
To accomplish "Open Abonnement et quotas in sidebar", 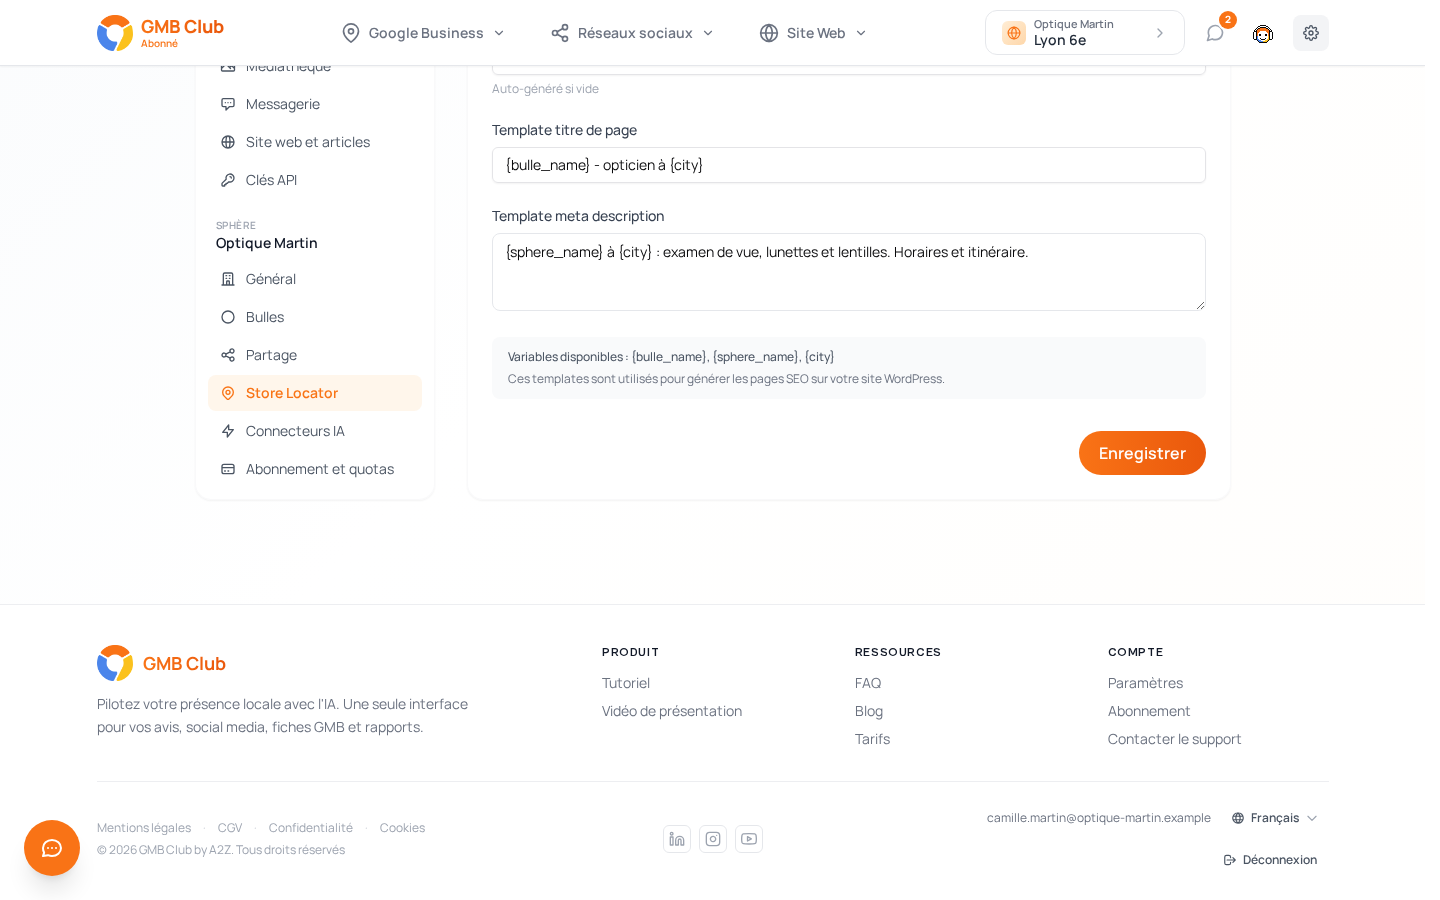I will [x=315, y=469].
